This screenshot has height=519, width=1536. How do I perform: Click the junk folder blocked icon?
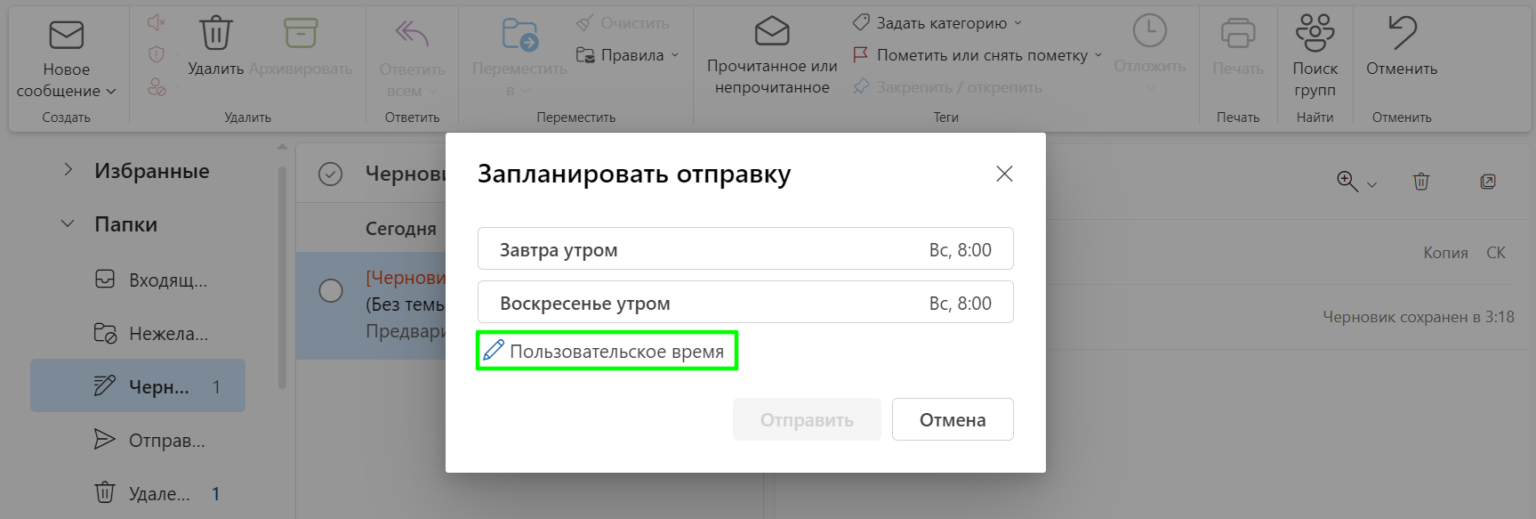tap(105, 333)
